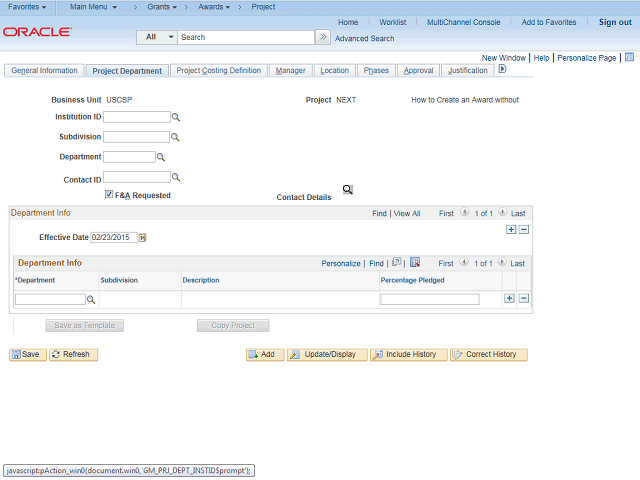Open the Subdivision lookup magnifier
Screen dimensions: 640x480
[175, 137]
